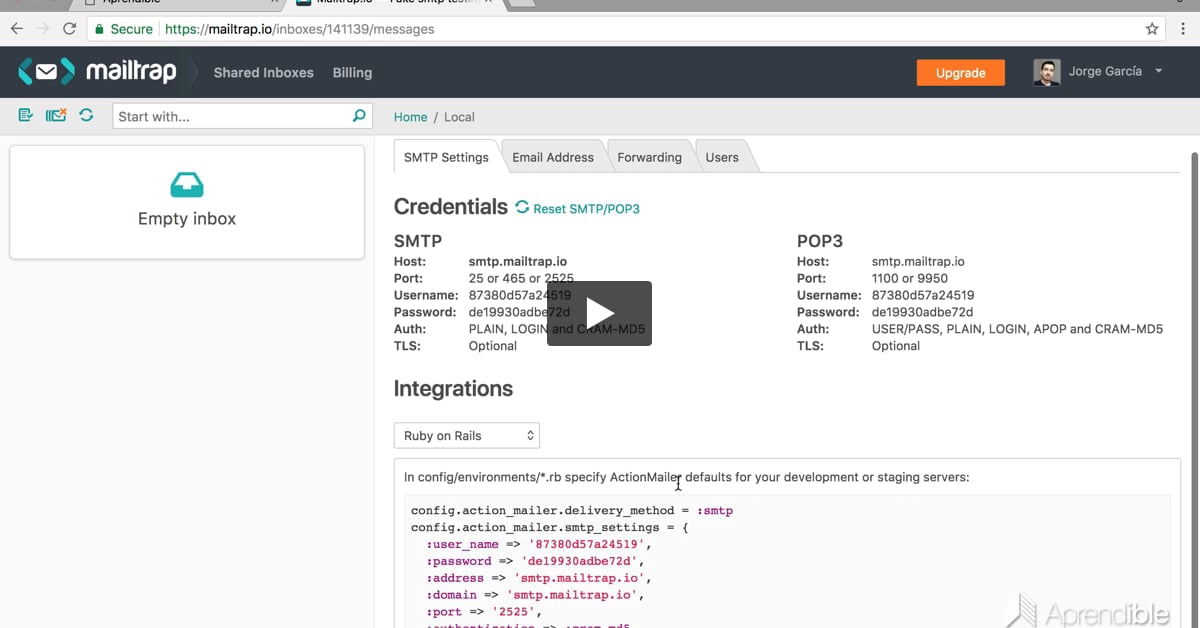Open the Shared Inboxes menu
The width and height of the screenshot is (1200, 628).
(x=264, y=73)
